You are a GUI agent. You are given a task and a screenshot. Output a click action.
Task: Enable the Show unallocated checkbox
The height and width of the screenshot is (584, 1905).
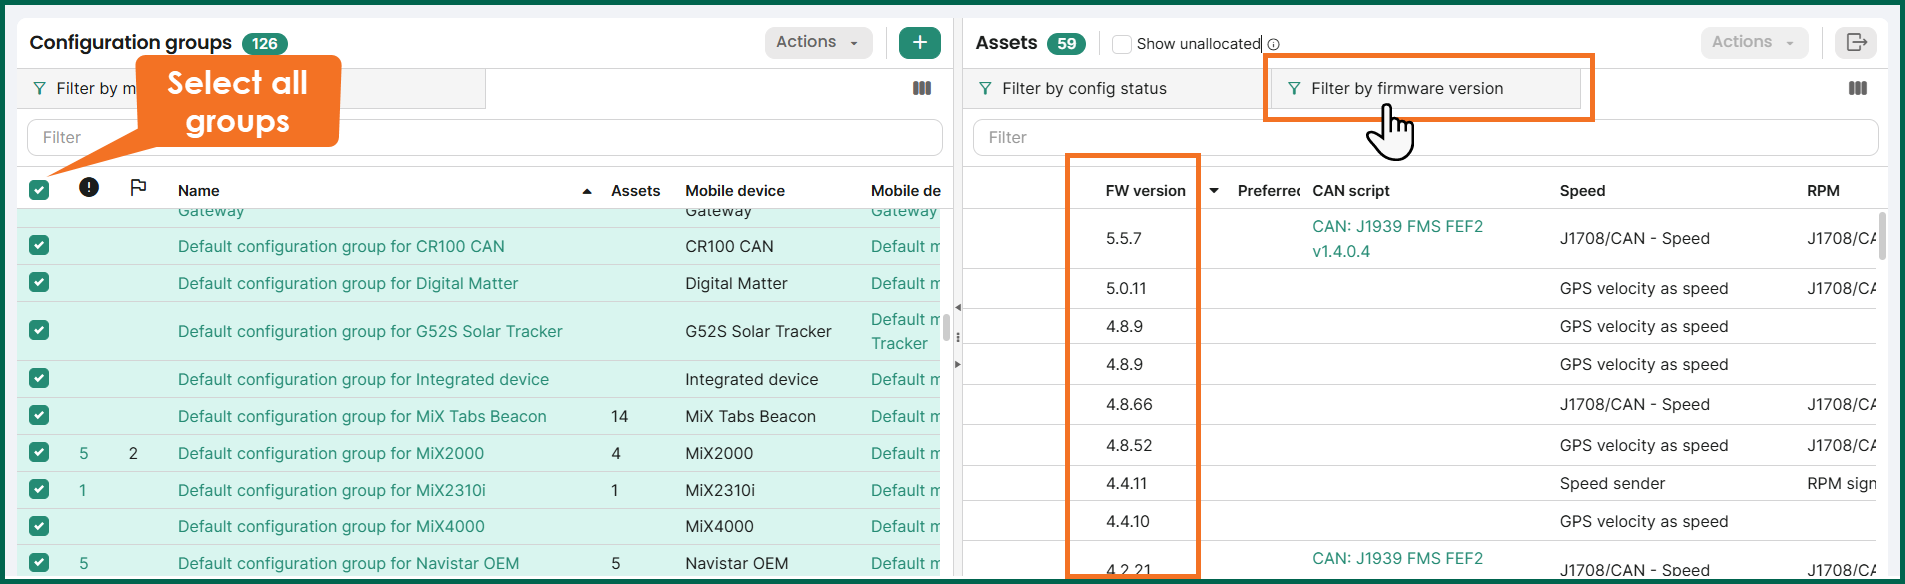(x=1122, y=44)
